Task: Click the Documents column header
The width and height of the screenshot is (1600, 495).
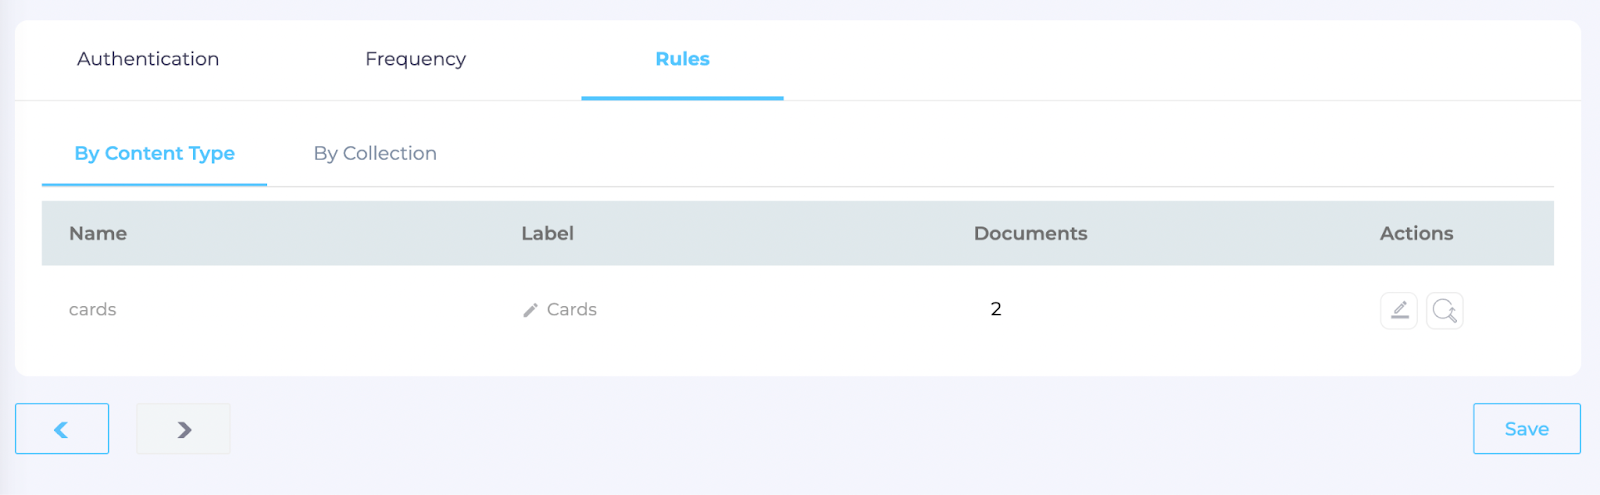Action: [x=1030, y=233]
